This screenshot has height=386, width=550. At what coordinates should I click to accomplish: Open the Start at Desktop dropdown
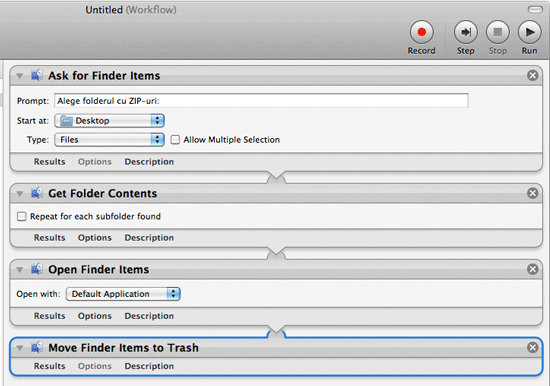(109, 121)
